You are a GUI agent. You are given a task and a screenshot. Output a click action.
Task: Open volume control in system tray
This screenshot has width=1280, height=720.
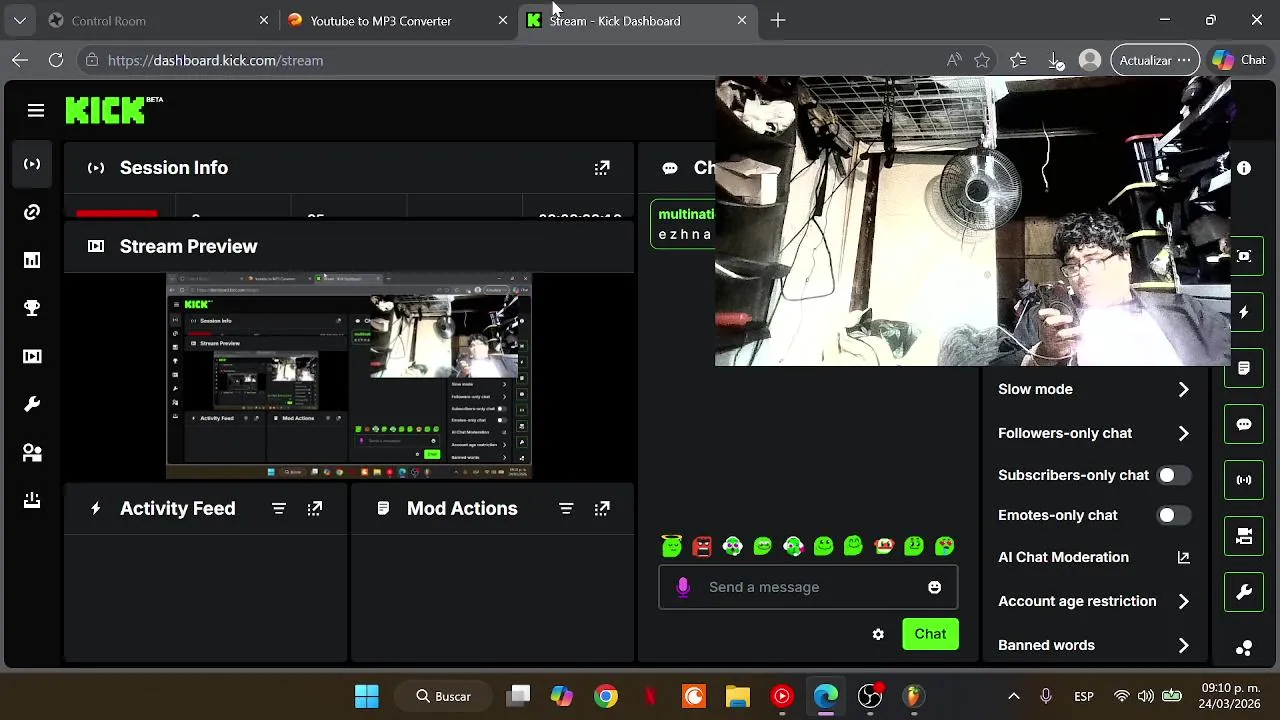coord(1146,696)
